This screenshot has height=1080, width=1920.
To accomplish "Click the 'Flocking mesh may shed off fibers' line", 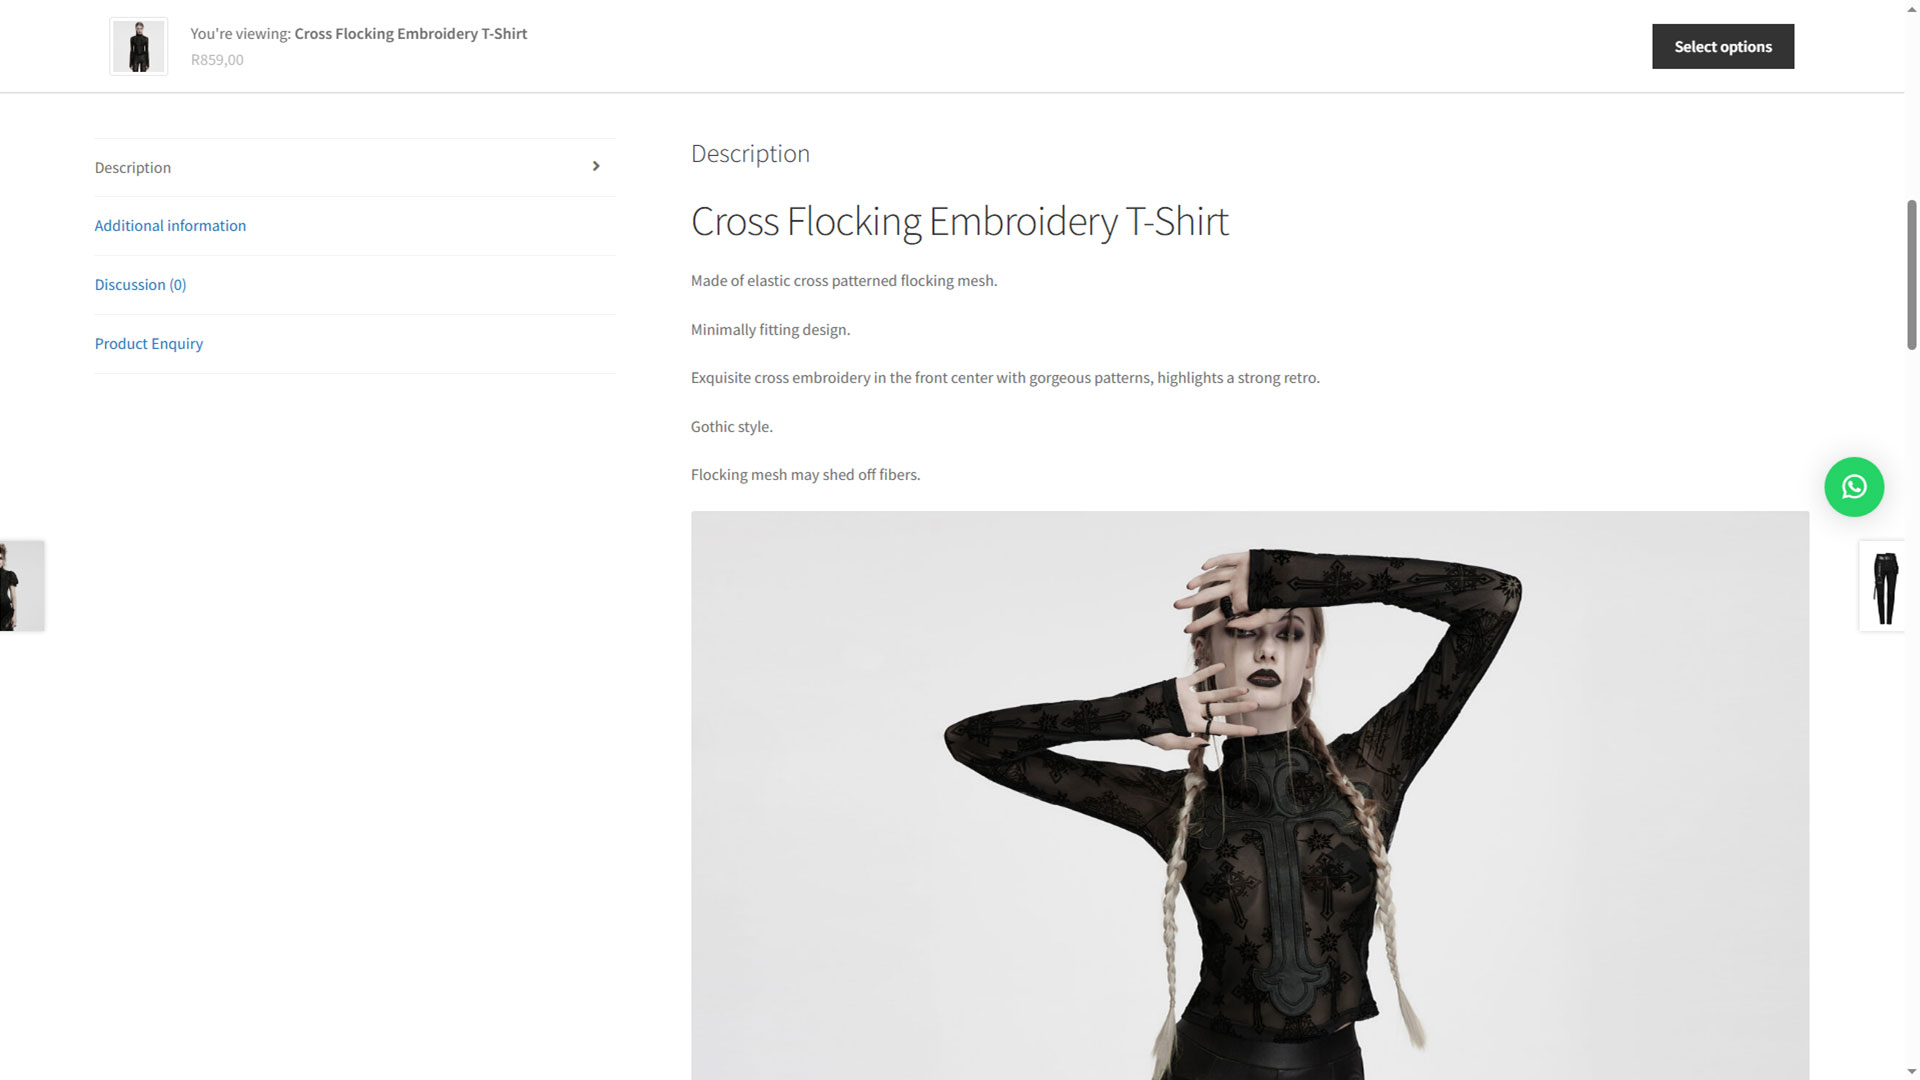I will pos(805,474).
